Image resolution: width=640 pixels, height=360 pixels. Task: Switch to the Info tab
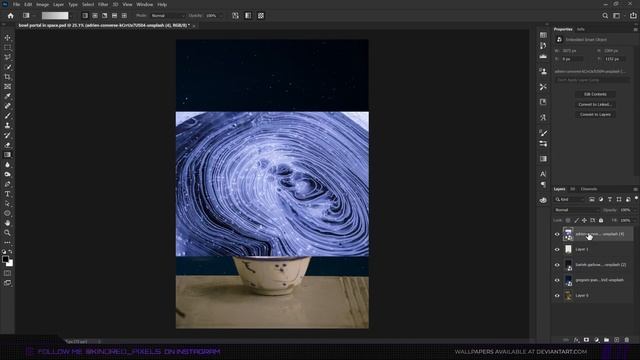580,29
